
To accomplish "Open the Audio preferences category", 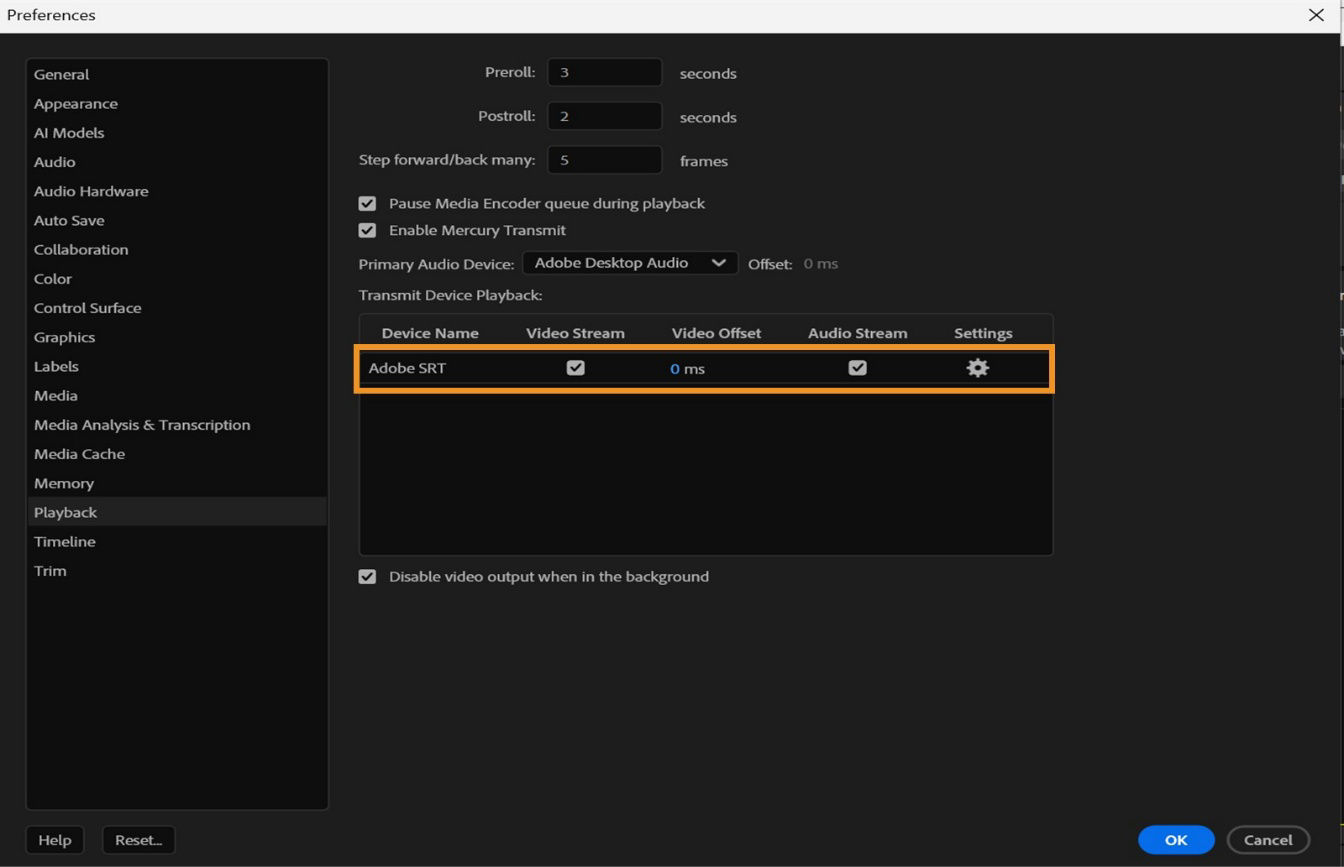I will coord(54,161).
